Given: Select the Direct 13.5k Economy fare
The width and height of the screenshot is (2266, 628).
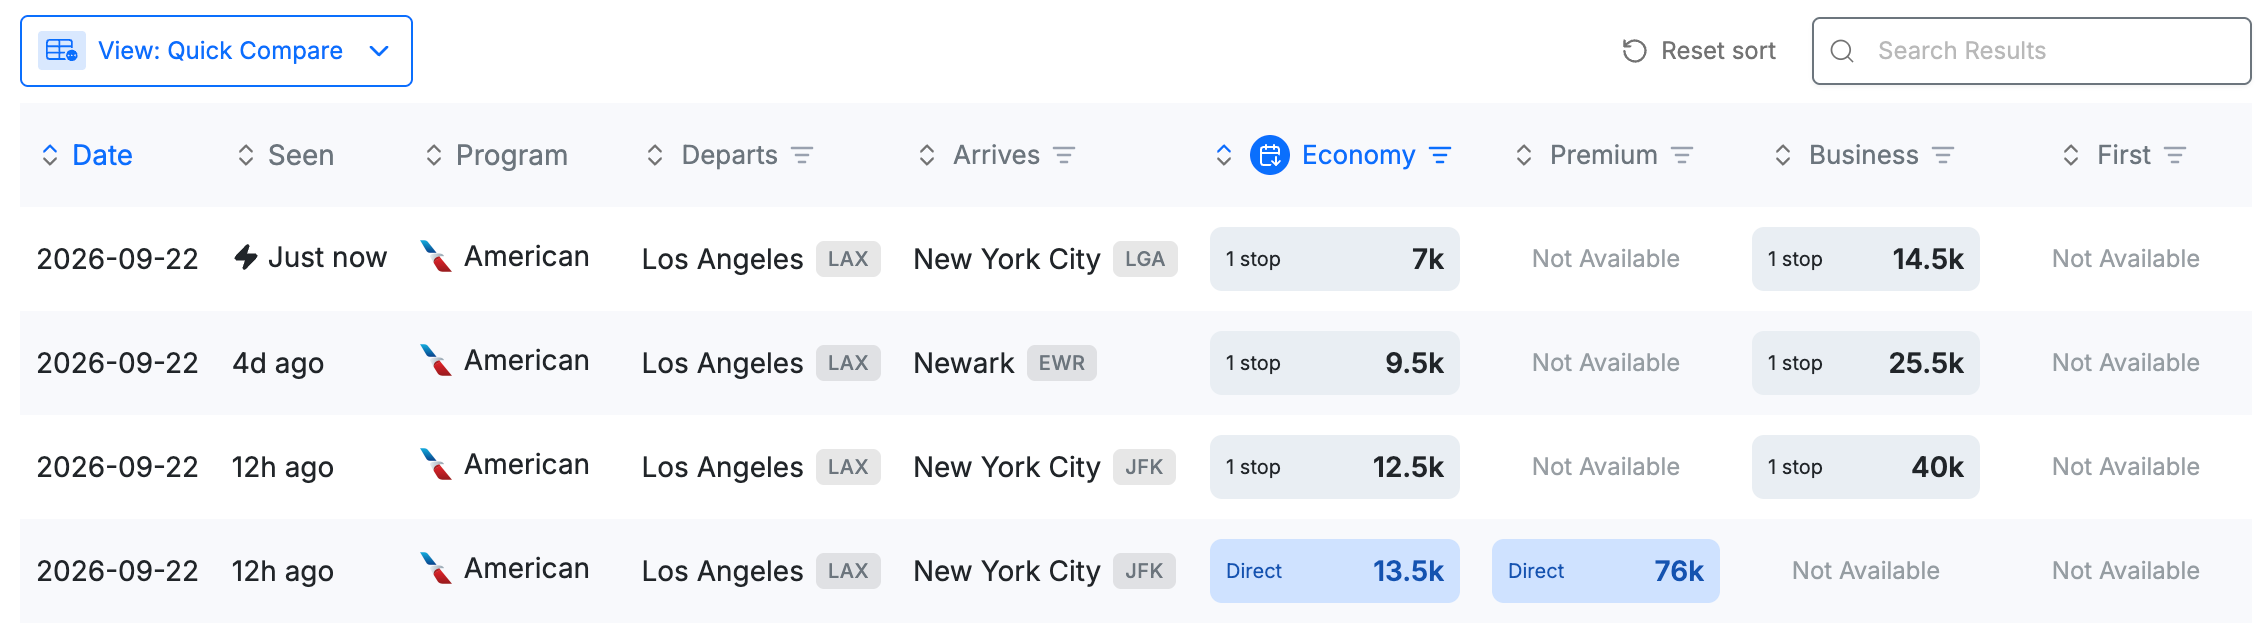Looking at the screenshot, I should (1335, 571).
